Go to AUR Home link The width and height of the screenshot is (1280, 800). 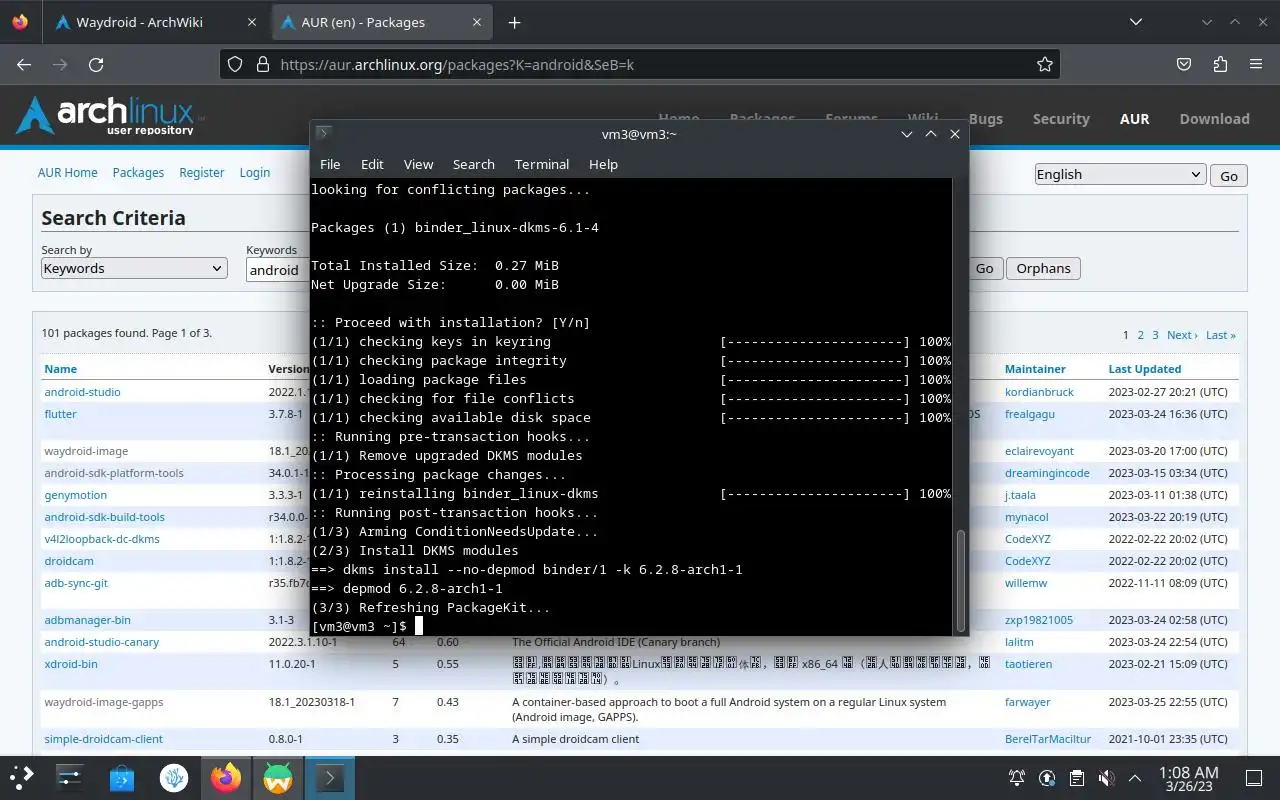point(68,172)
